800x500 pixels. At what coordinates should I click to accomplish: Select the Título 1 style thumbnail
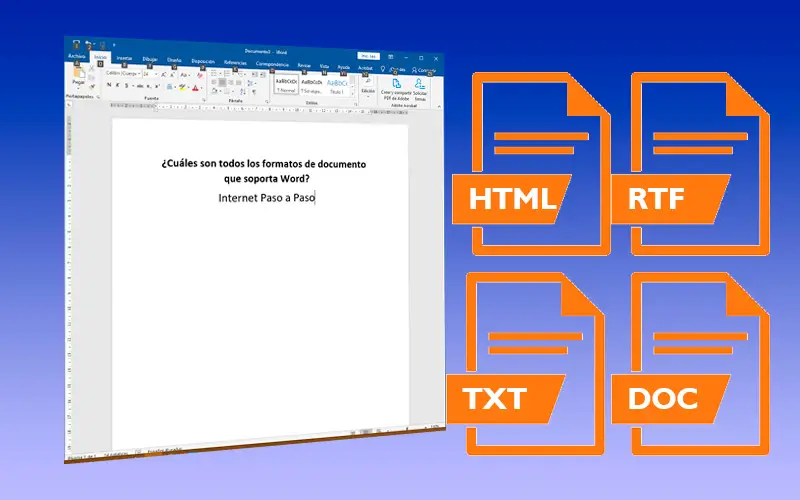coord(338,85)
